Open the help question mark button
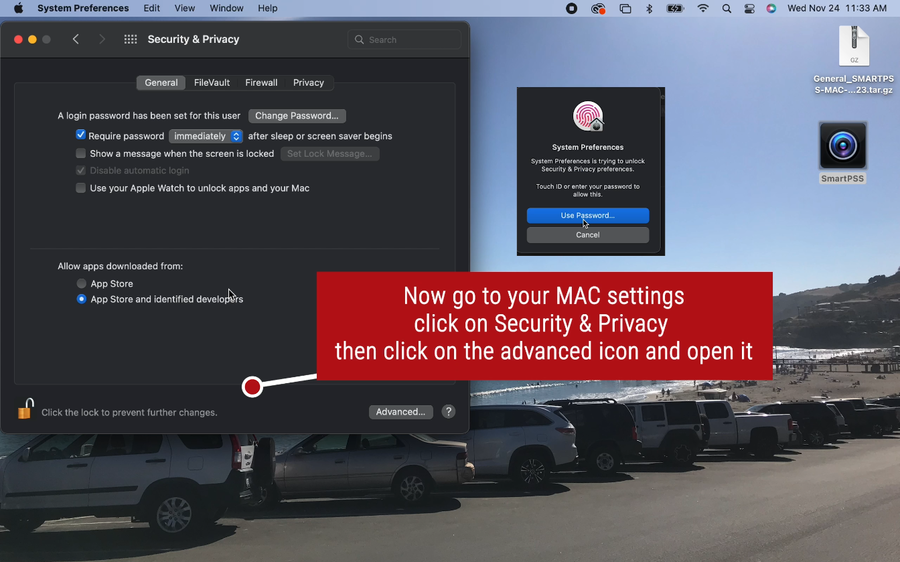The image size is (900, 562). 448,412
